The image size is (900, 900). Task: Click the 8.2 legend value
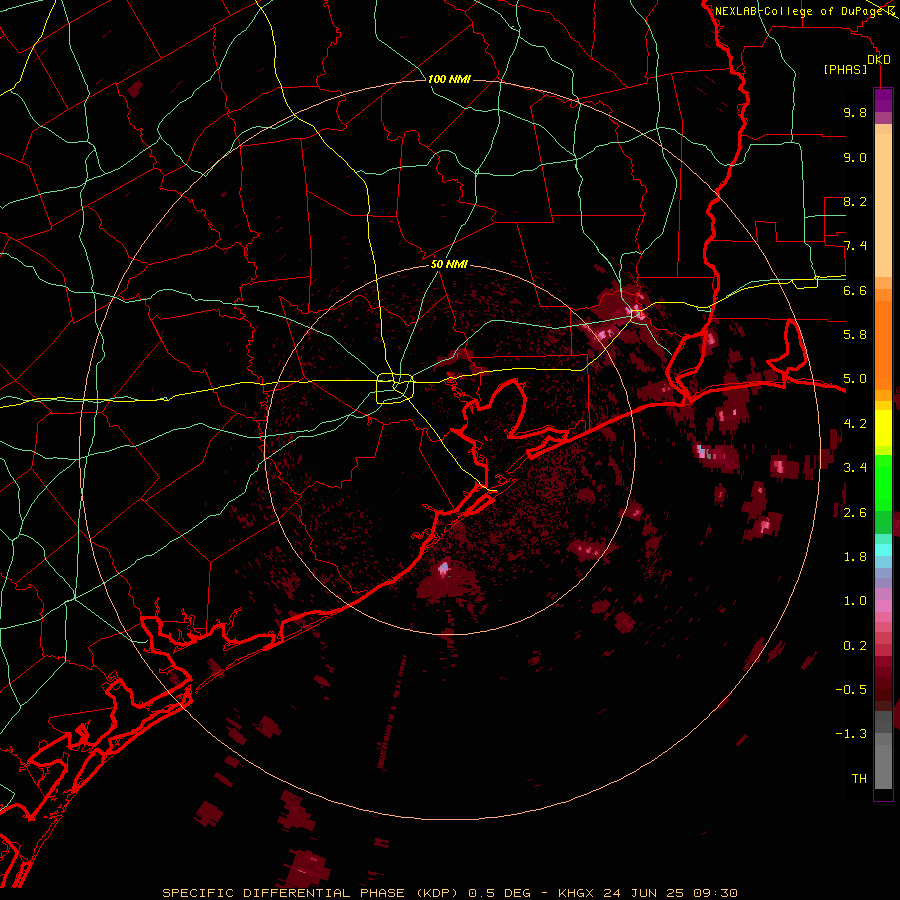click(x=855, y=201)
